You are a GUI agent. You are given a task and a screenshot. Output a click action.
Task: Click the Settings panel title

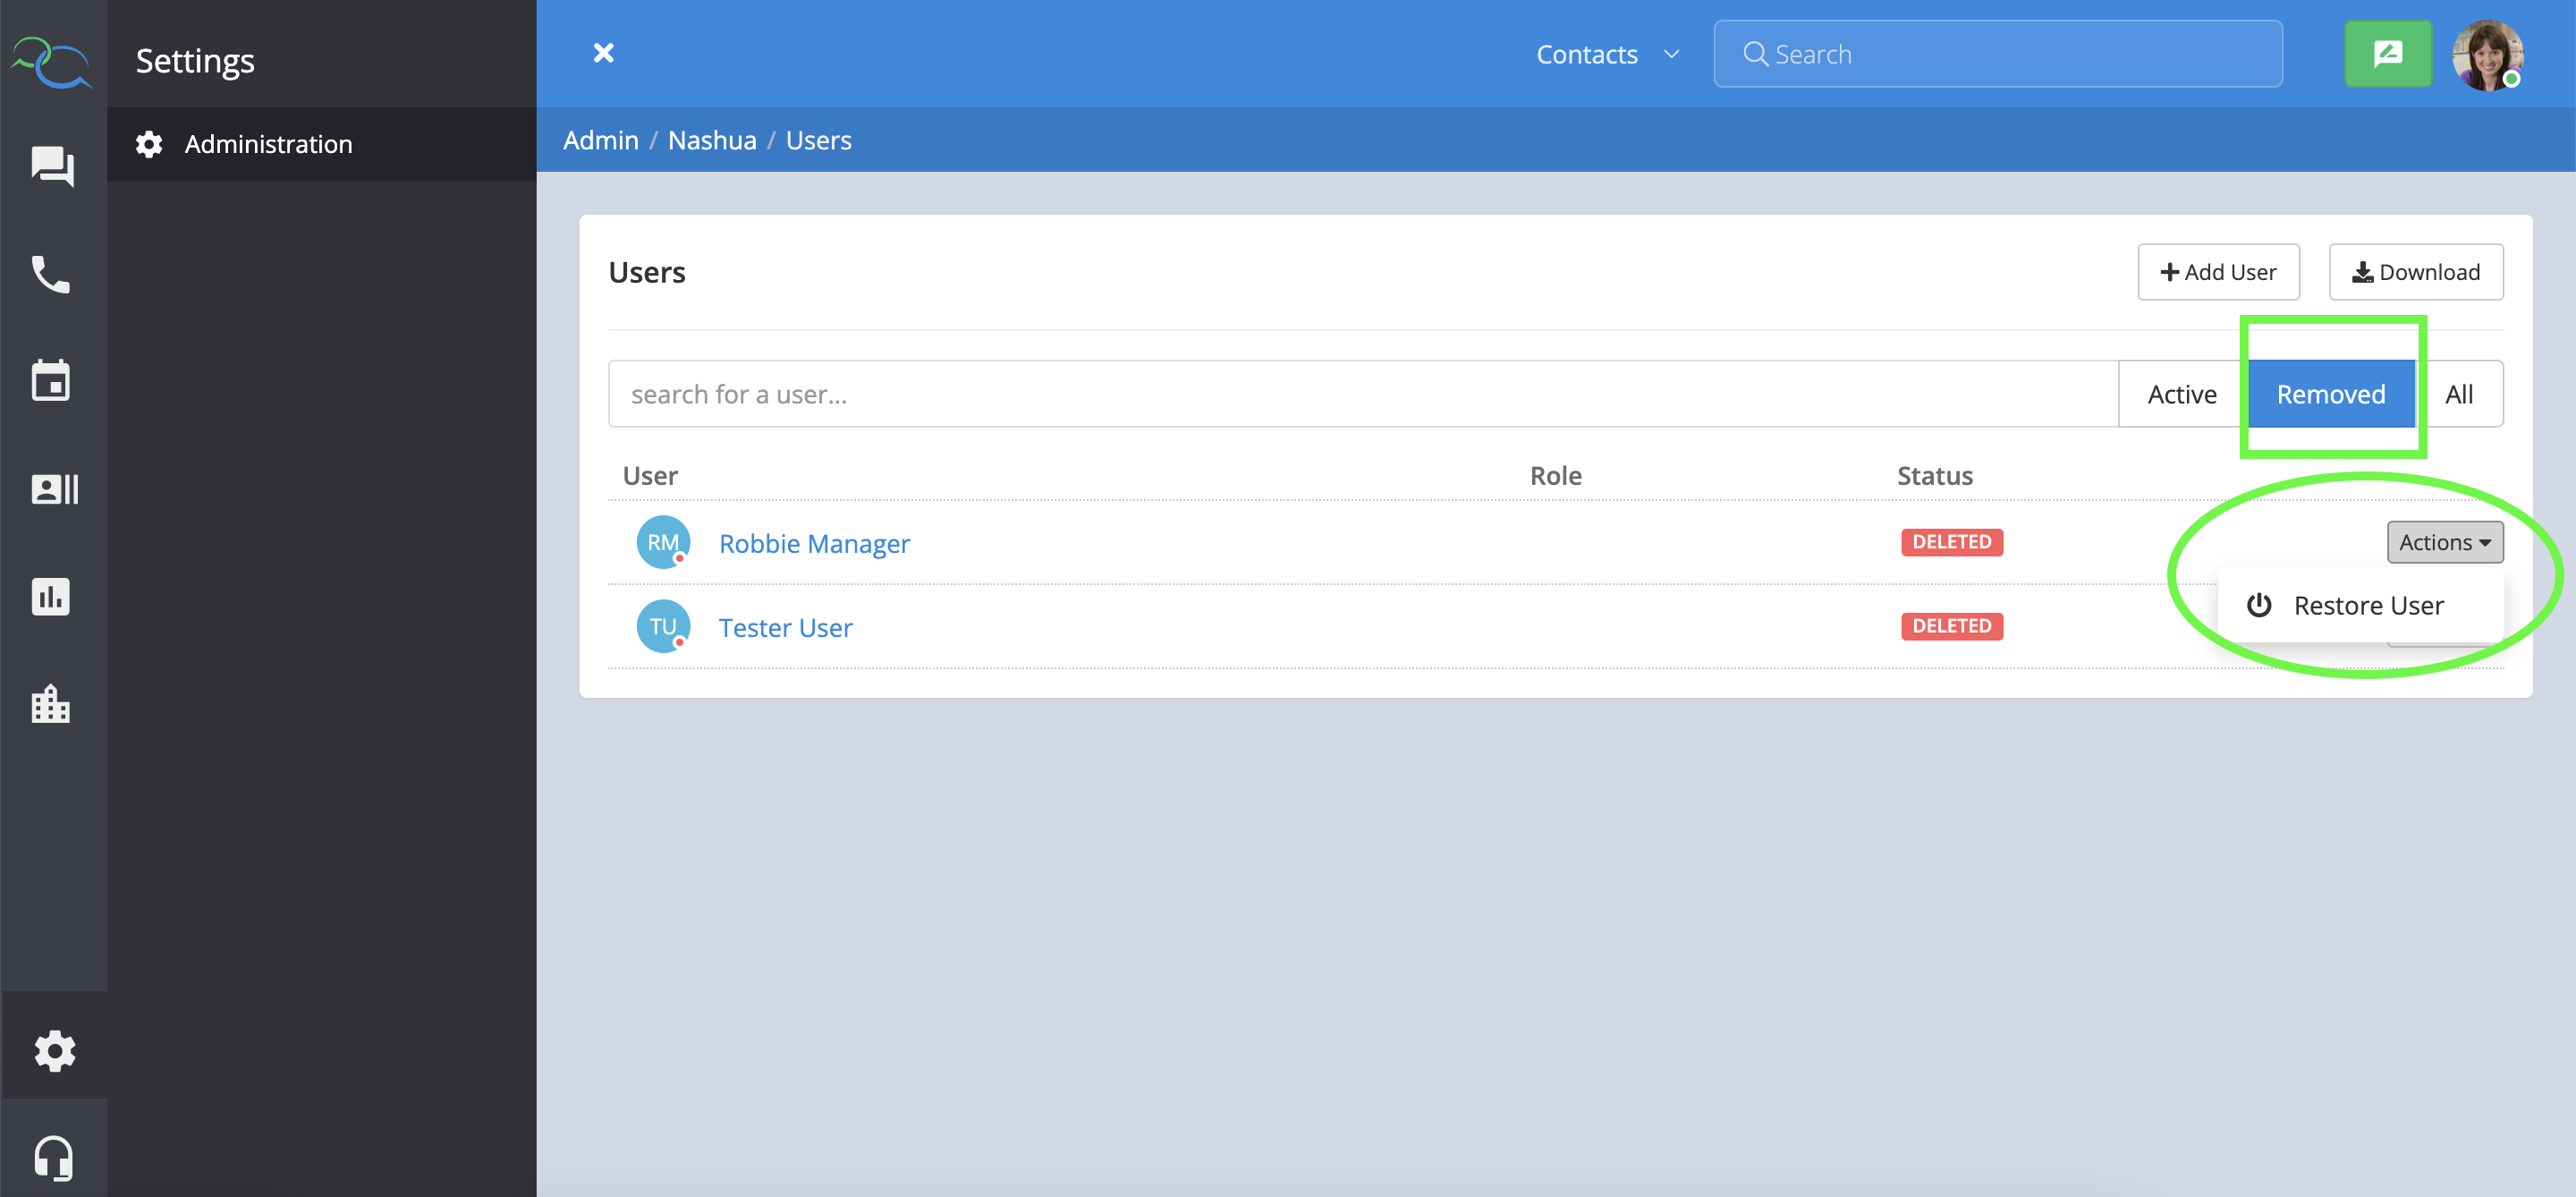click(x=195, y=61)
